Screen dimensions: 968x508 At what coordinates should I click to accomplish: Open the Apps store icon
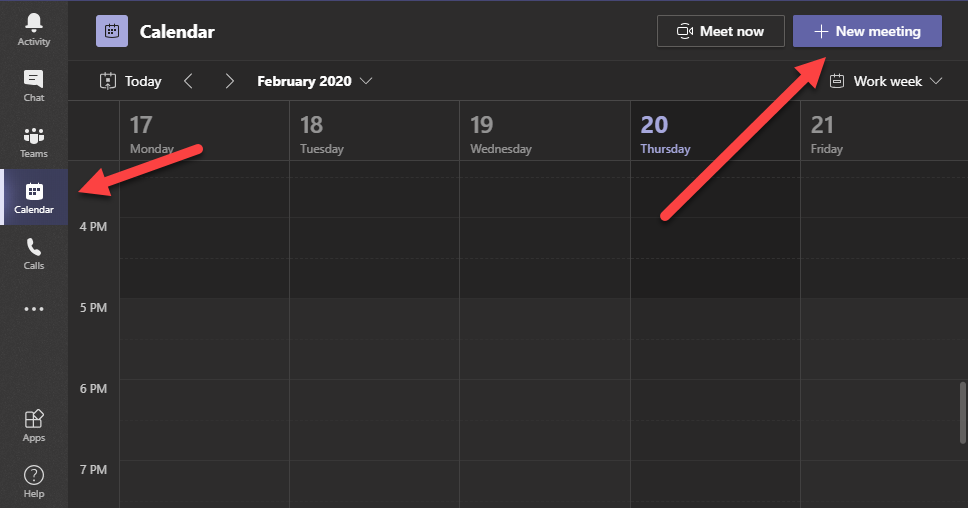[33, 426]
